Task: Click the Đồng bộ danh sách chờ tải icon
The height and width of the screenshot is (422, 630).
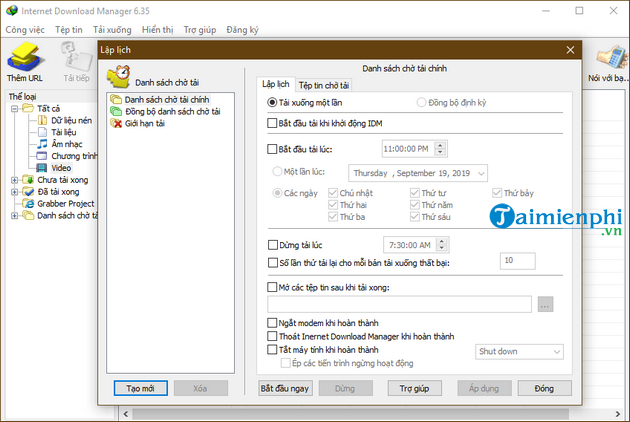Action: [116, 111]
